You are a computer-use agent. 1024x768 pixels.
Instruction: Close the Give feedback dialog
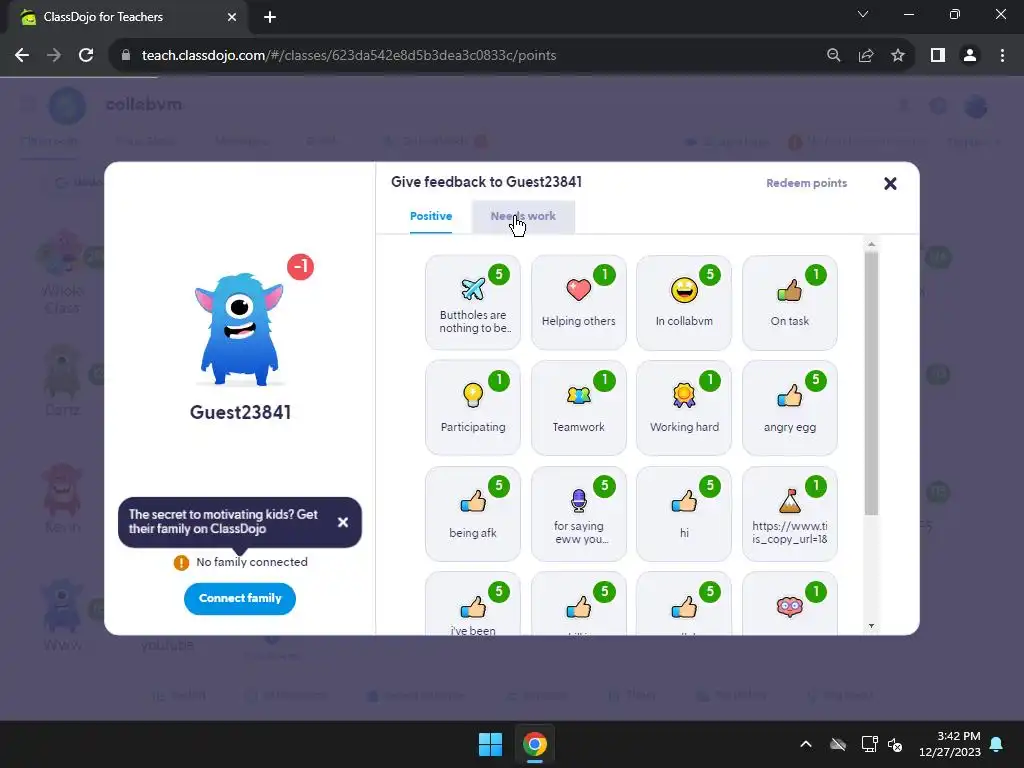(890, 184)
